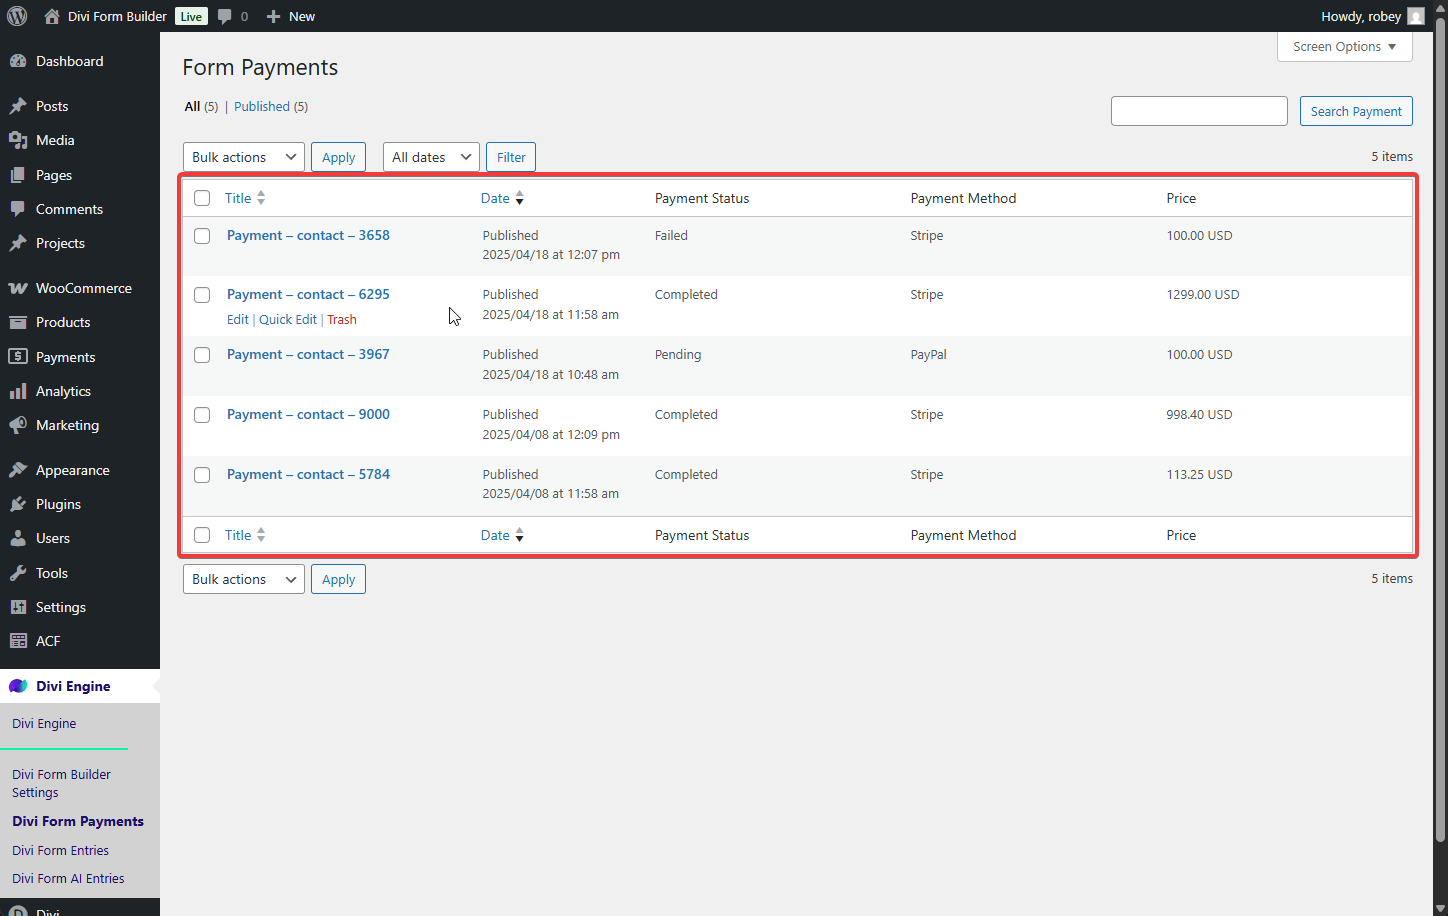Check the row for Payment – contact – 3658
Screen dimensions: 1448x916
[202, 236]
